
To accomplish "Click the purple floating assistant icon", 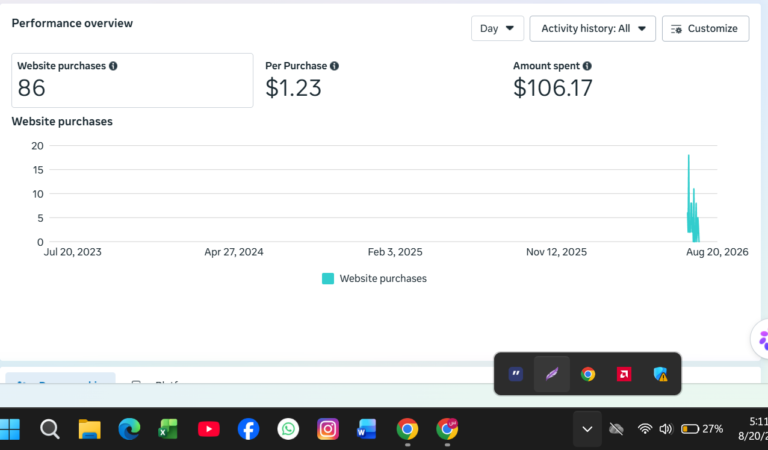I will 762,339.
